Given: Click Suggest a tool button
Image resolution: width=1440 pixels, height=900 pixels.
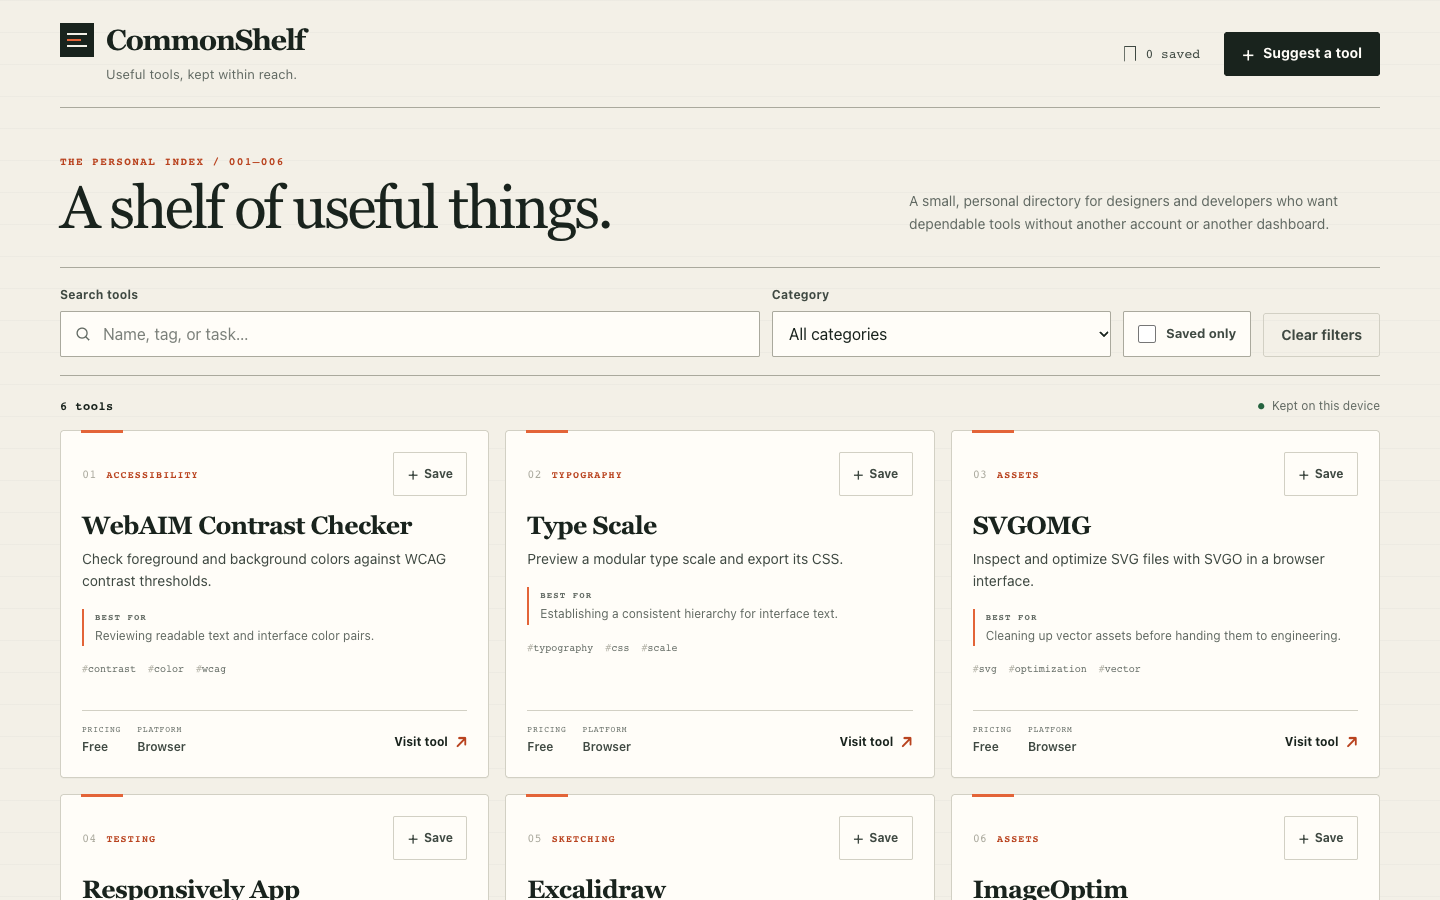Looking at the screenshot, I should coord(1302,54).
